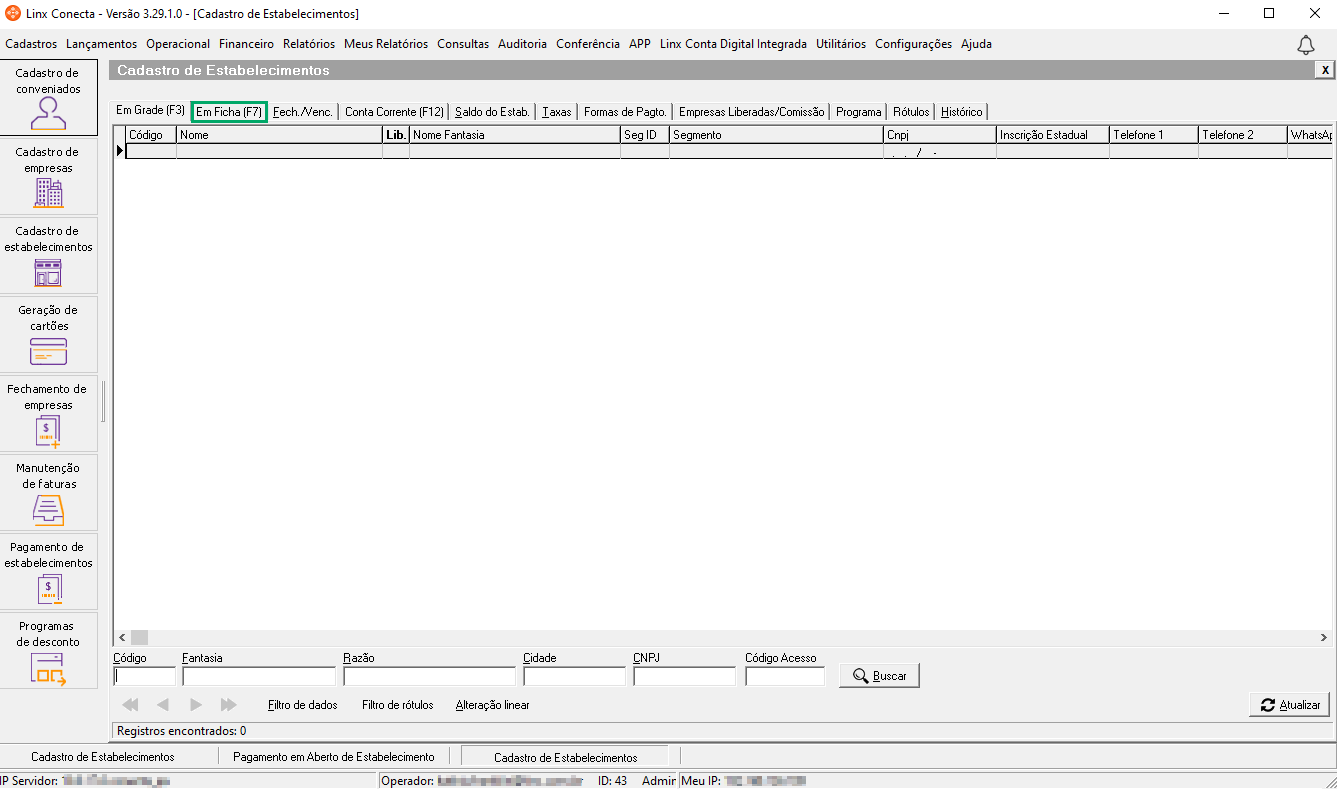Switch to Programa tab
This screenshot has height=789, width=1337.
pyautogui.click(x=859, y=112)
